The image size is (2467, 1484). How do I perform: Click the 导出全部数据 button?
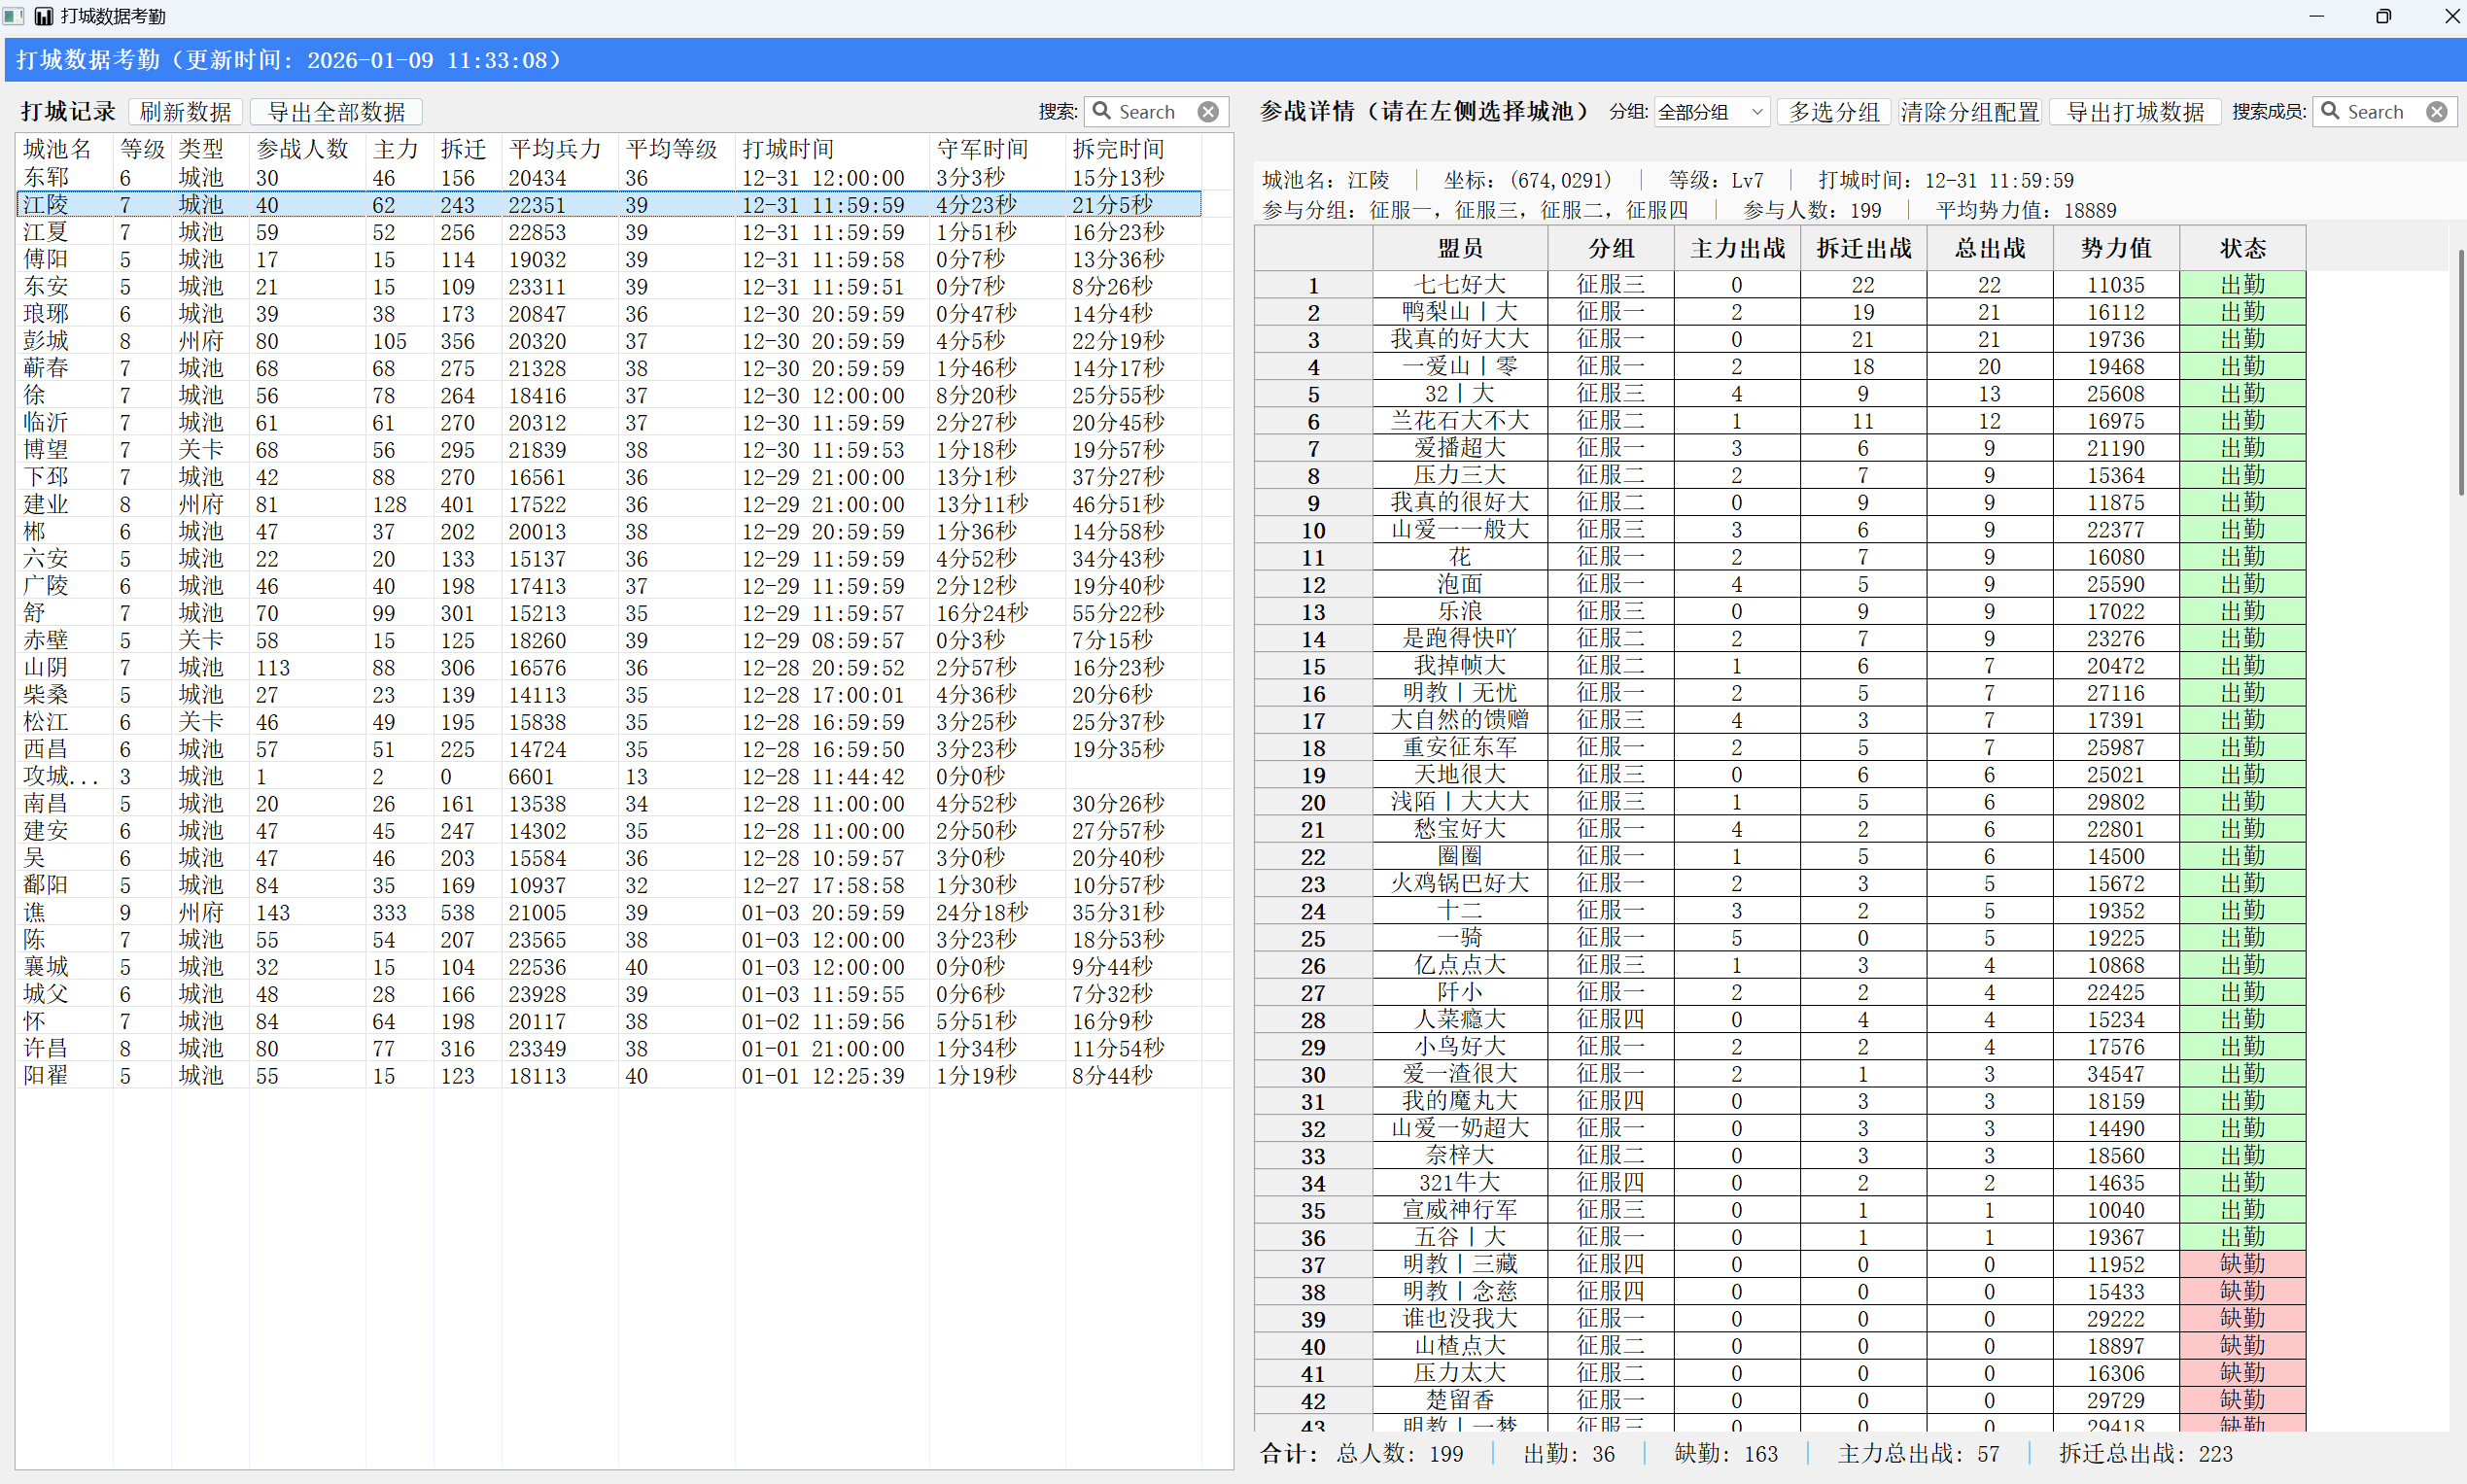click(x=337, y=112)
